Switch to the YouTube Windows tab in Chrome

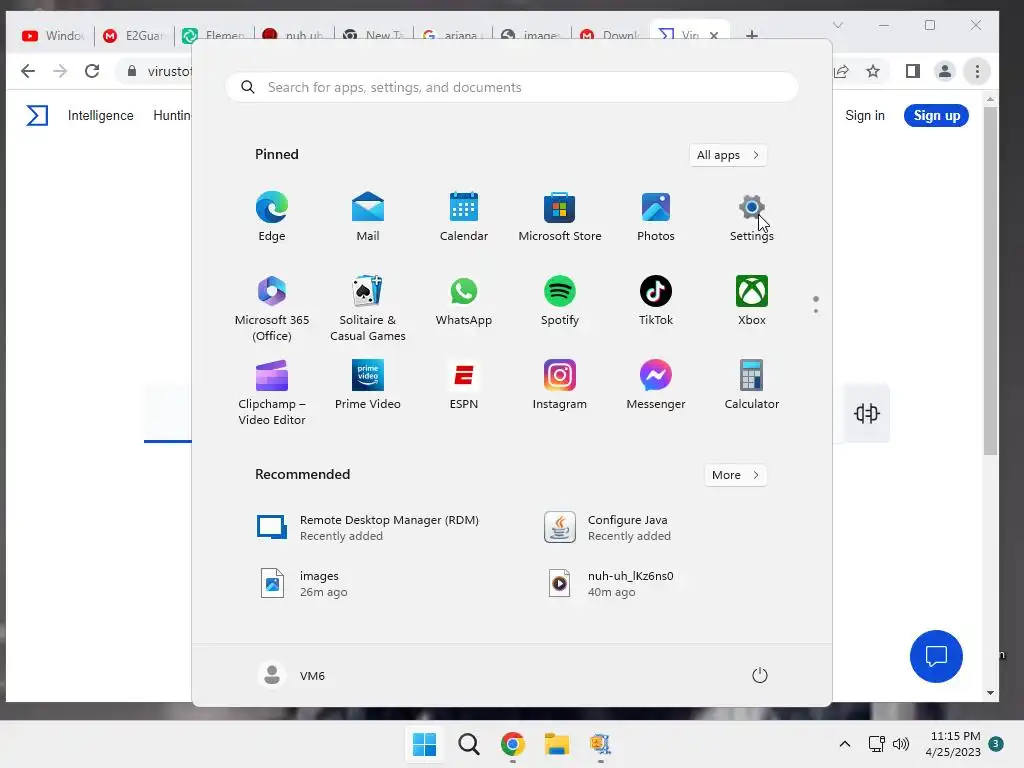point(54,35)
